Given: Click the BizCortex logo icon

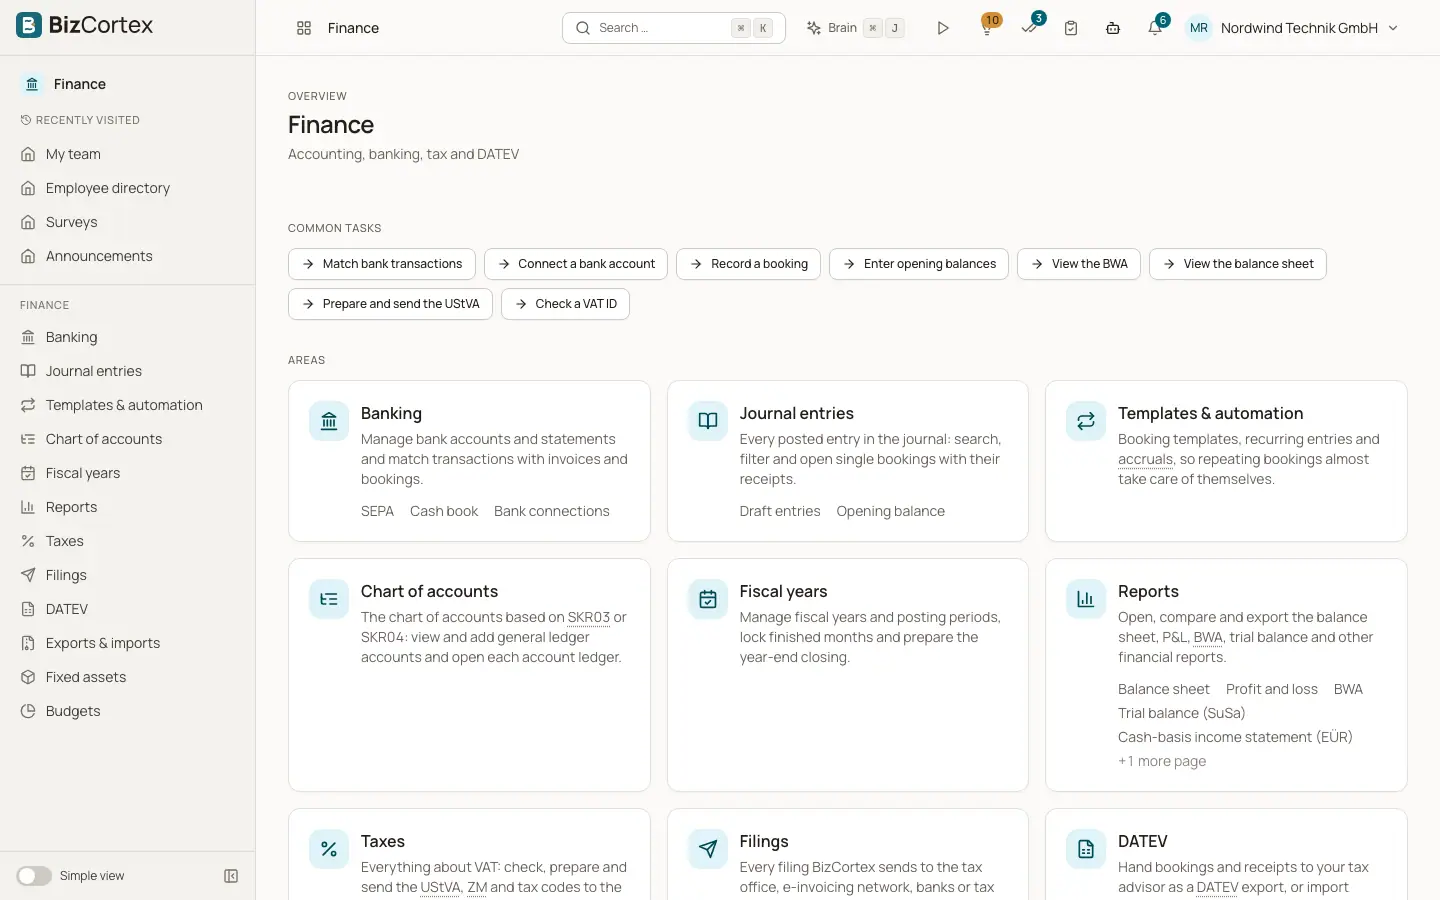Looking at the screenshot, I should [x=29, y=25].
